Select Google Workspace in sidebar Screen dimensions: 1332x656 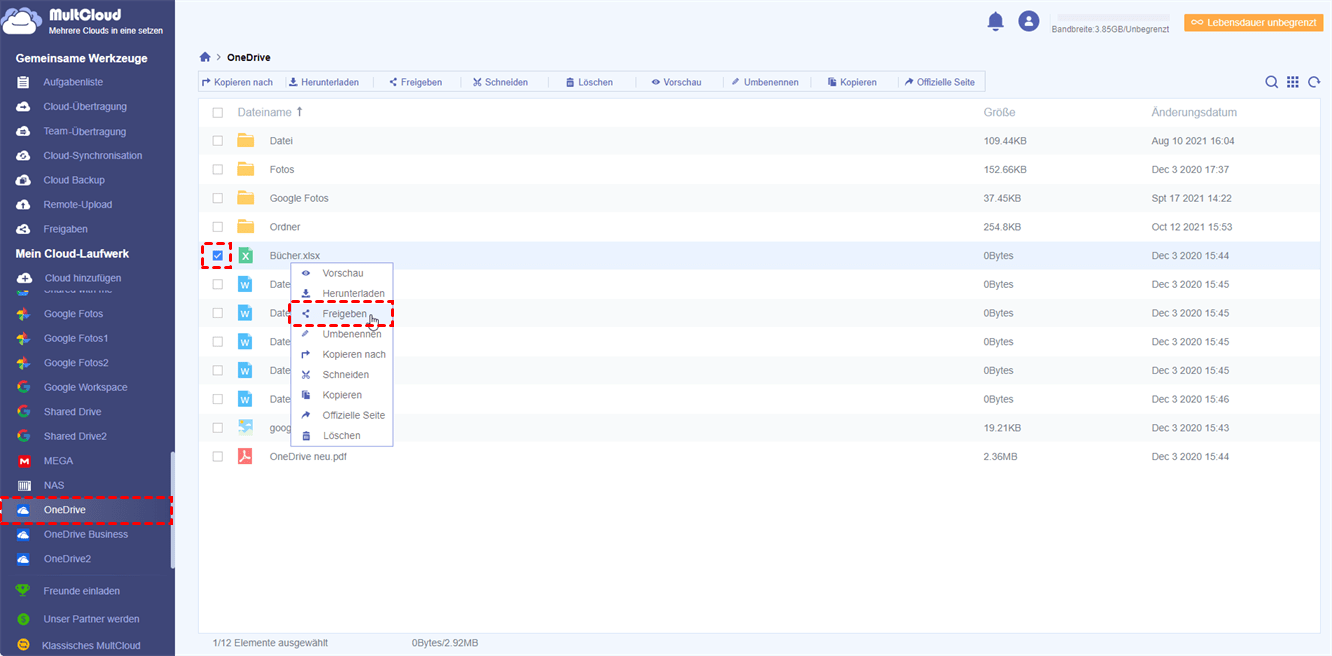tap(85, 387)
